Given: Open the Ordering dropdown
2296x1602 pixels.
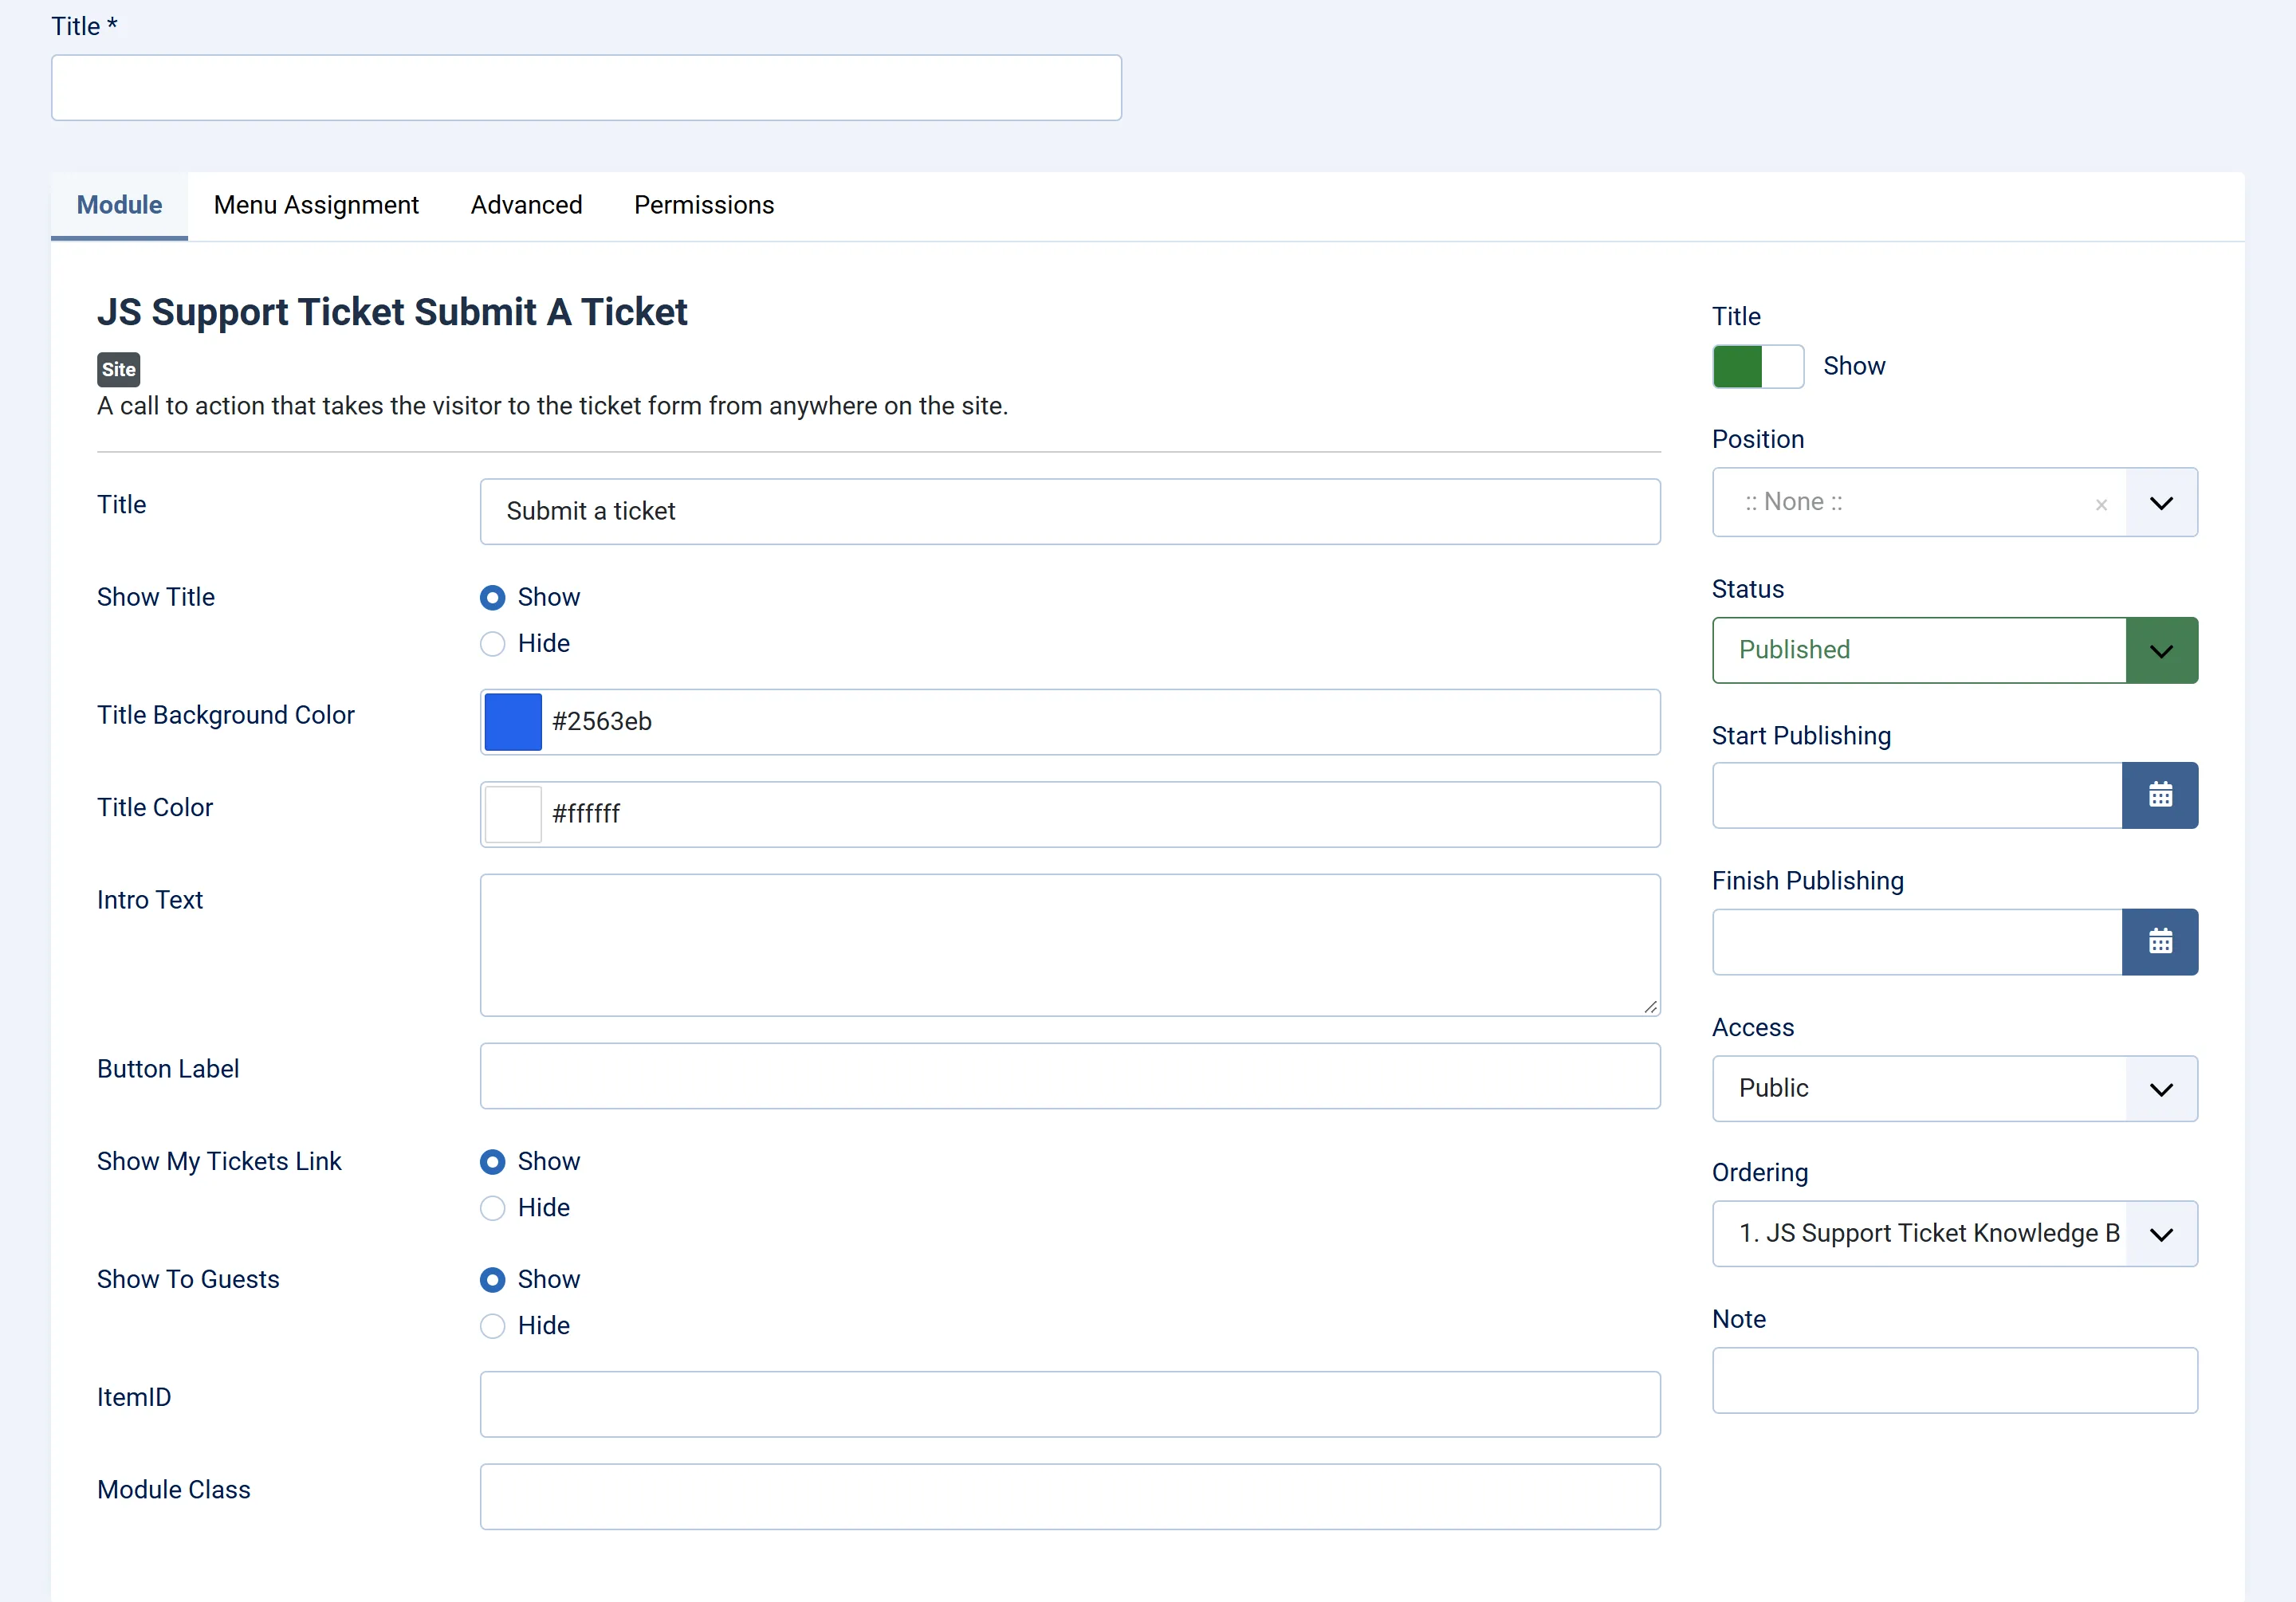Looking at the screenshot, I should (x=1955, y=1233).
